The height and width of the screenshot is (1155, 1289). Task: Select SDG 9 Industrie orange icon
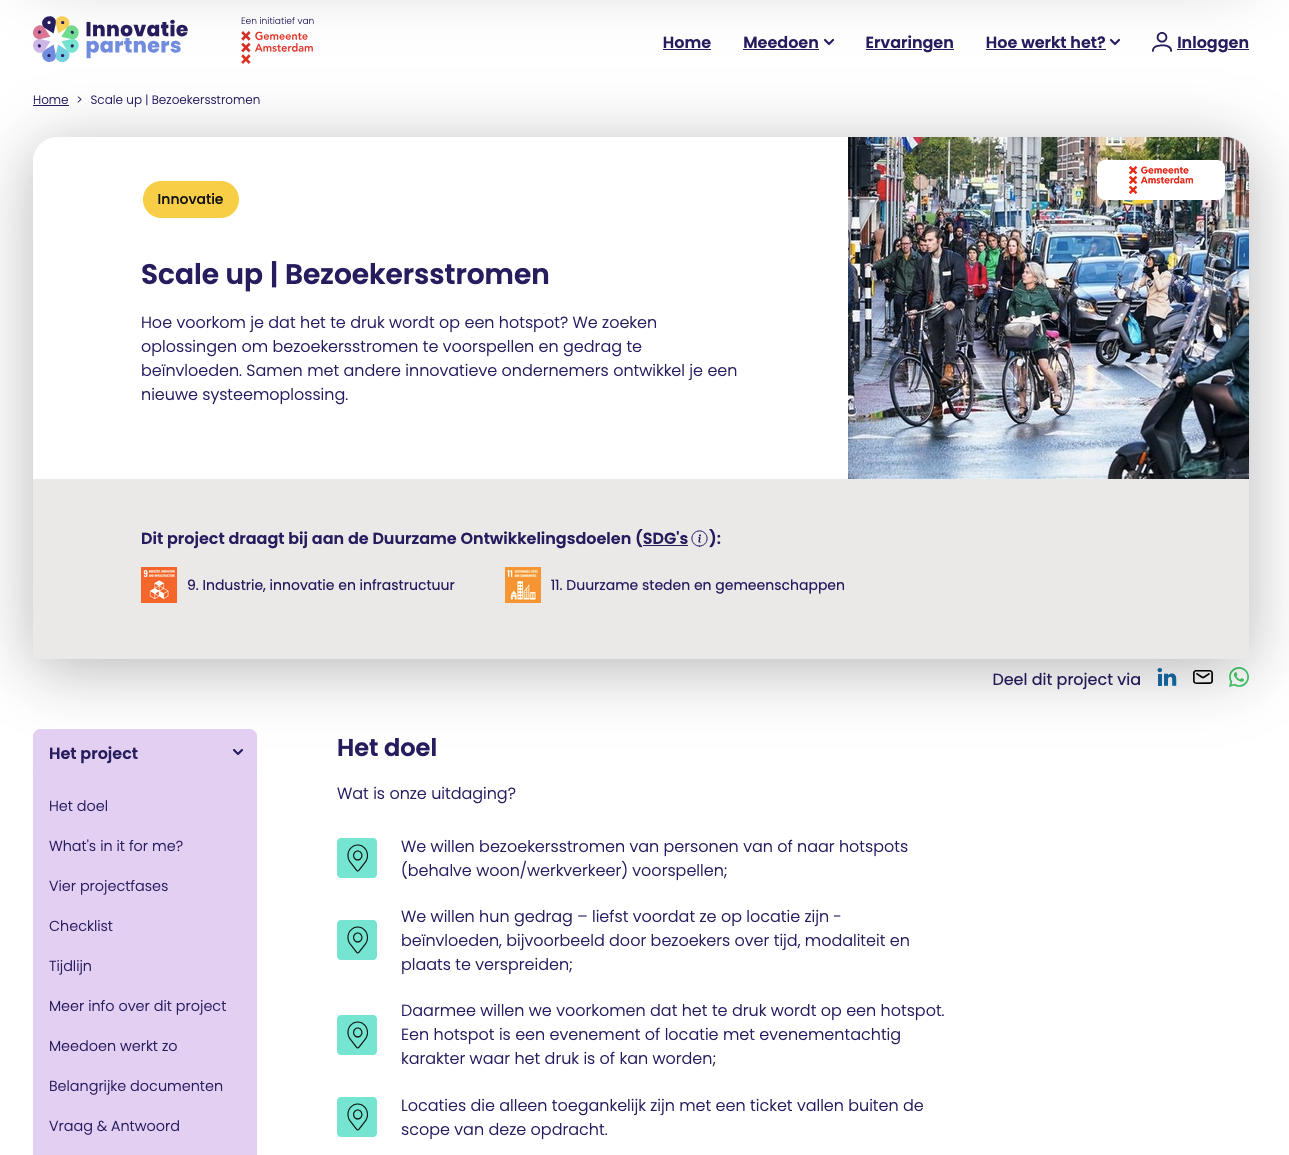(x=159, y=585)
